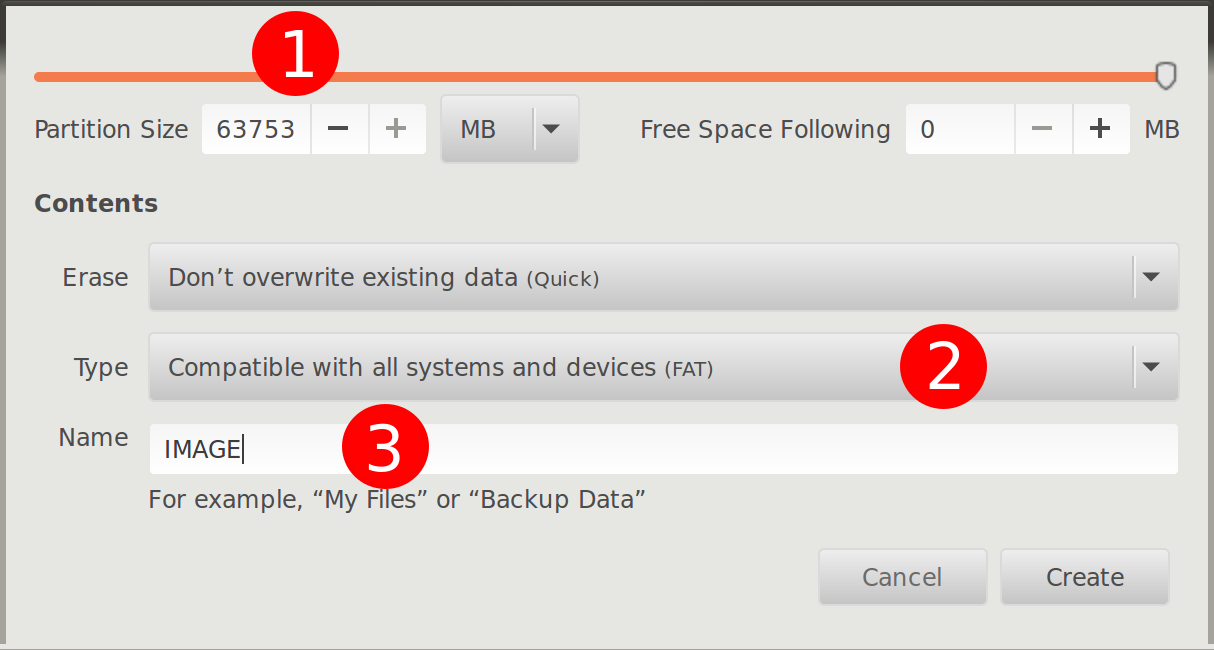Click the red circle marker numbered 2
Image resolution: width=1214 pixels, height=650 pixels.
(943, 367)
